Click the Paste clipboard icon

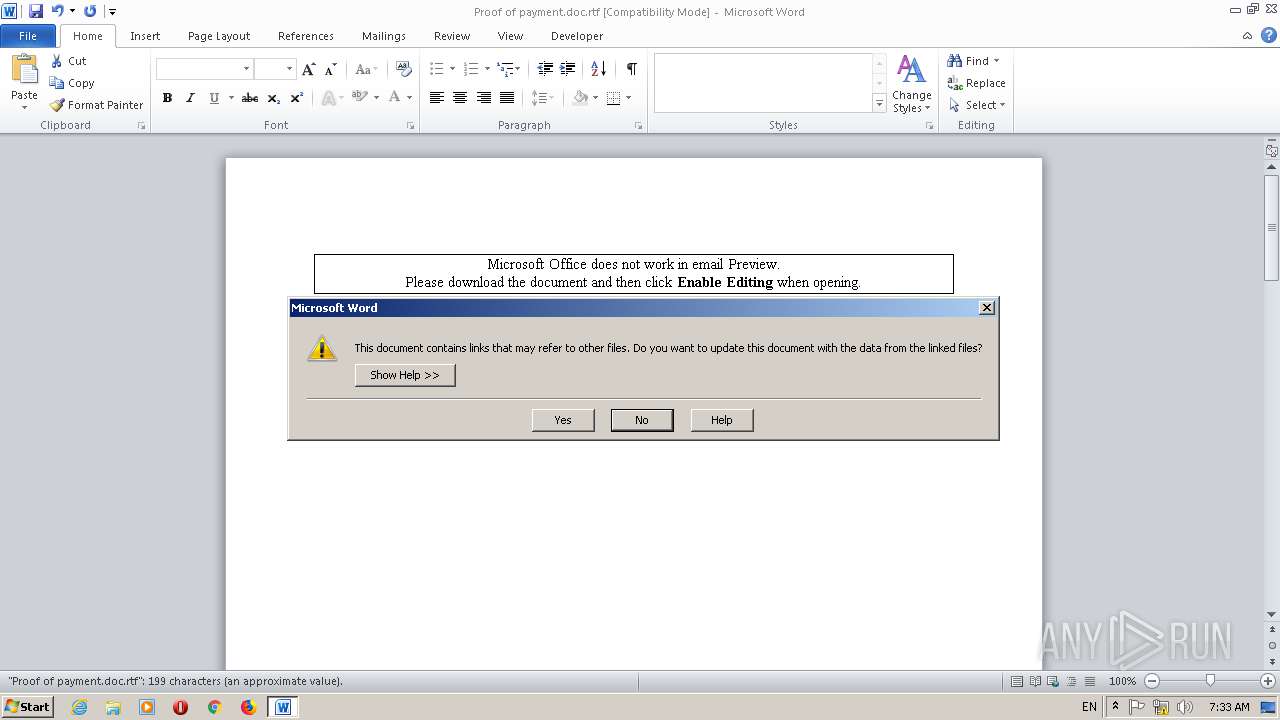pyautogui.click(x=24, y=69)
